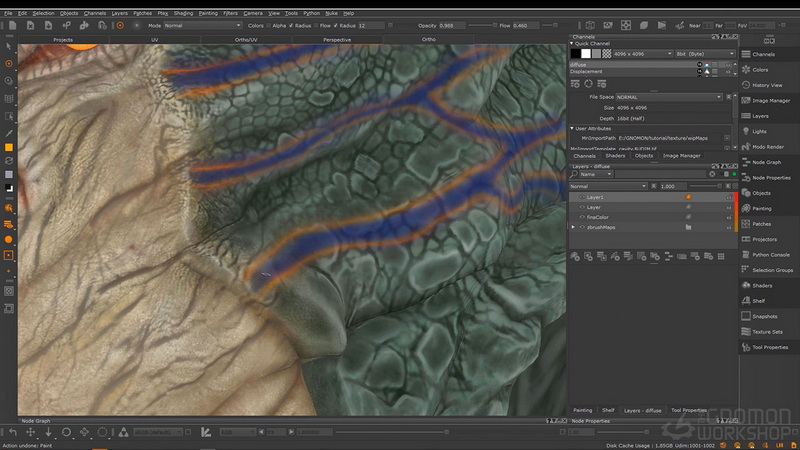Open the Channels menu
This screenshot has height=450, width=800.
(x=95, y=13)
